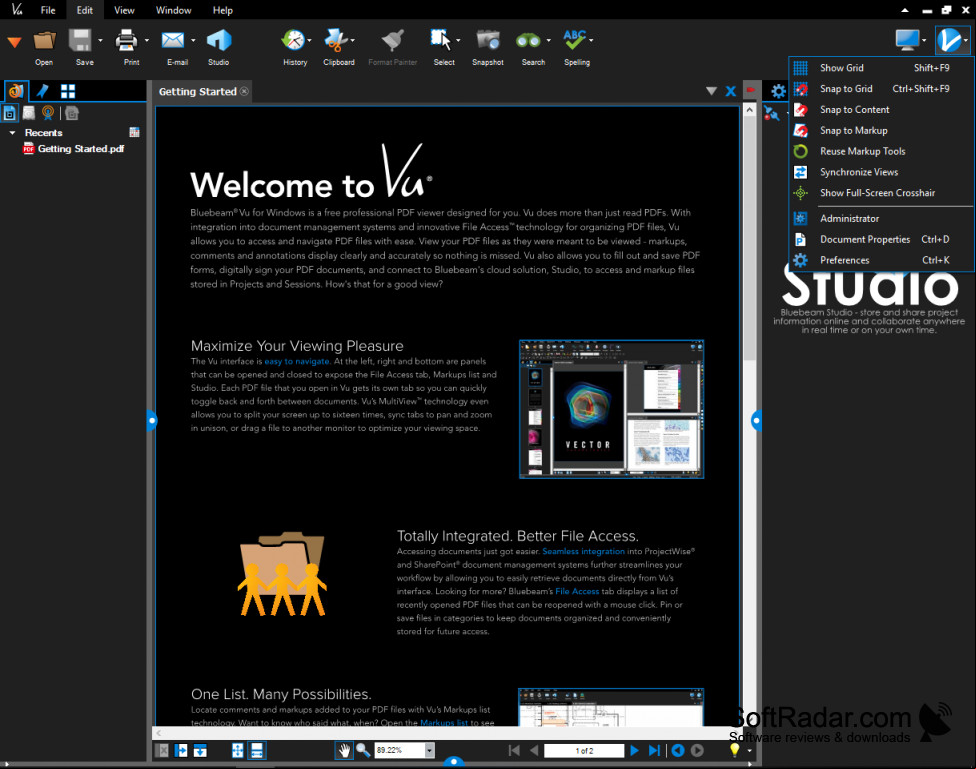The image size is (976, 769).
Task: Click the Zoom magnifier tool
Action: click(x=363, y=750)
